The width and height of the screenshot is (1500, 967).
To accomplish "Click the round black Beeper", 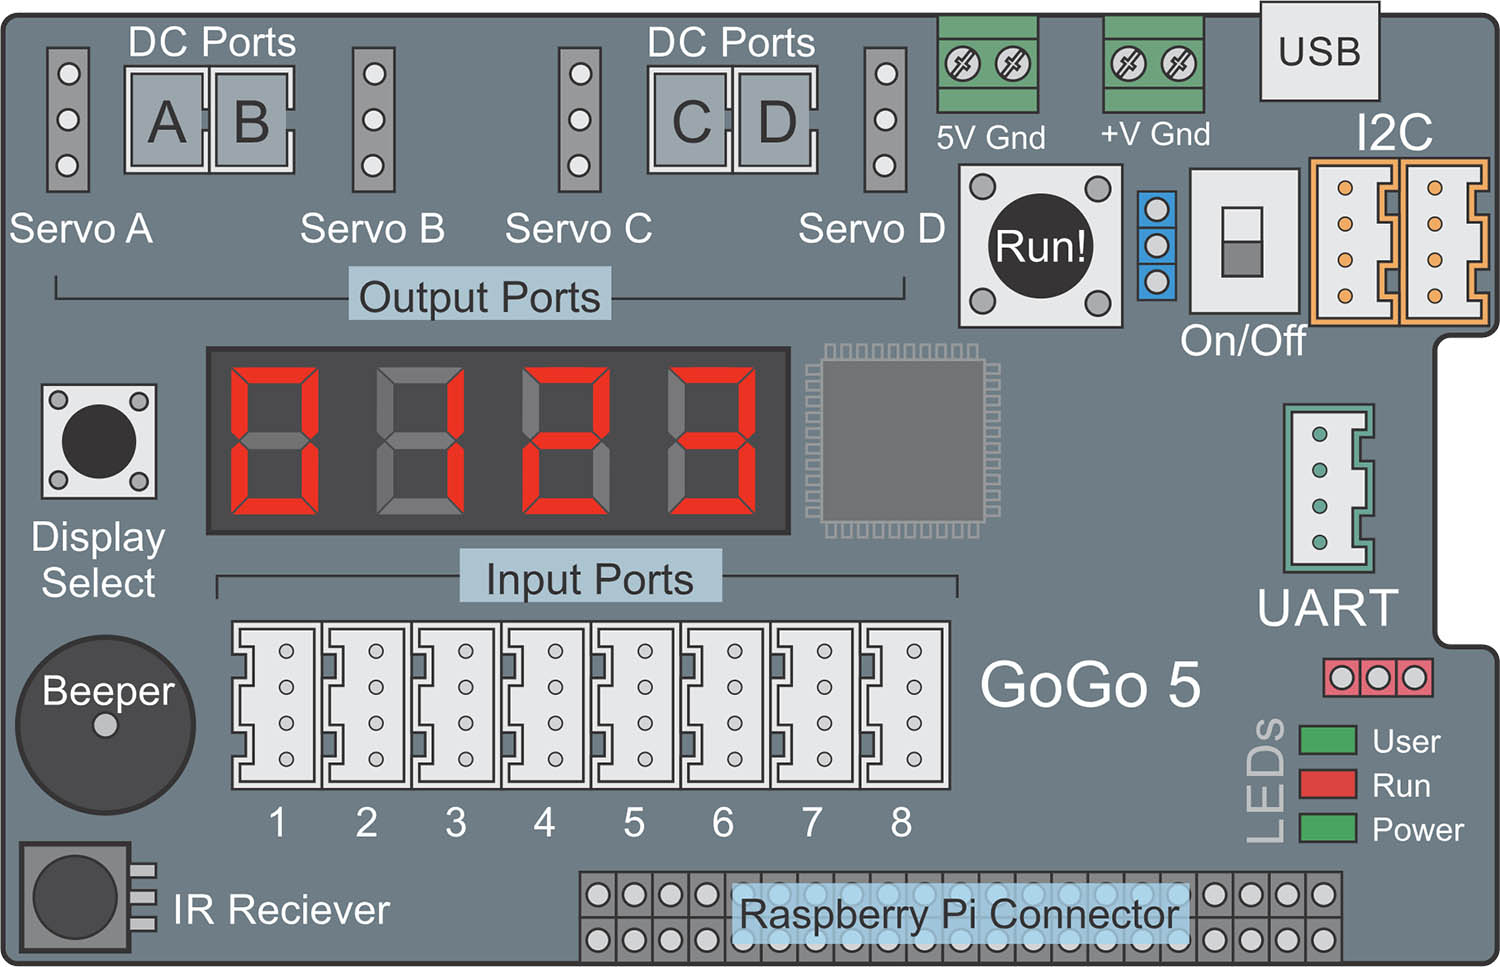I will 105,725.
